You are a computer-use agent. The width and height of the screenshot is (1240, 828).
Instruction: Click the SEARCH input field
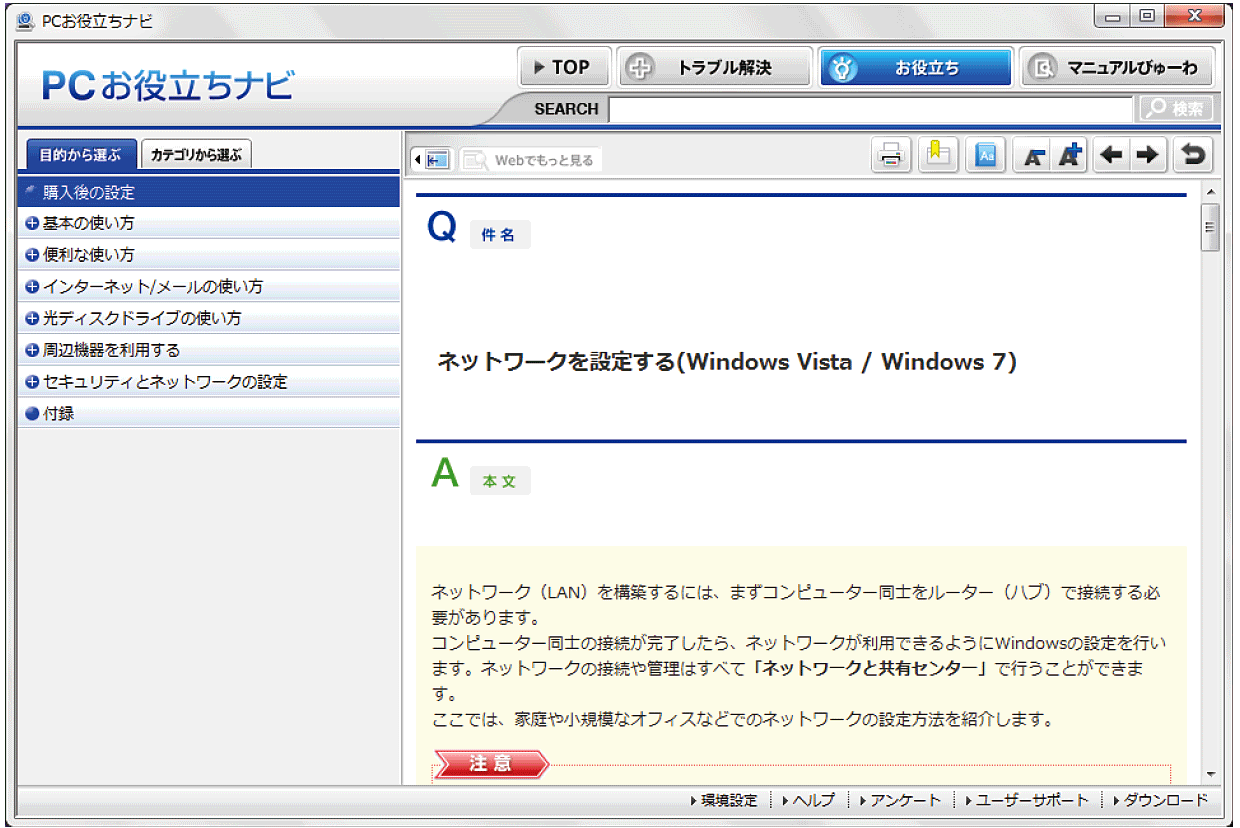click(870, 109)
